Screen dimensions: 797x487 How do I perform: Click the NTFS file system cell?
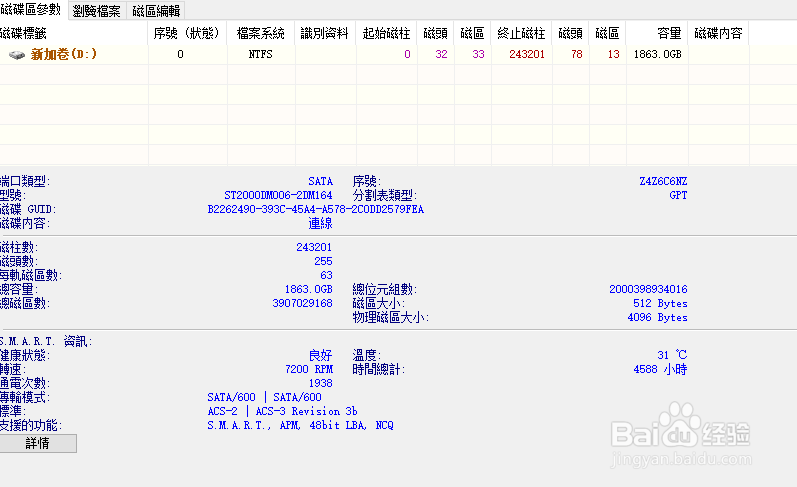pyautogui.click(x=261, y=54)
